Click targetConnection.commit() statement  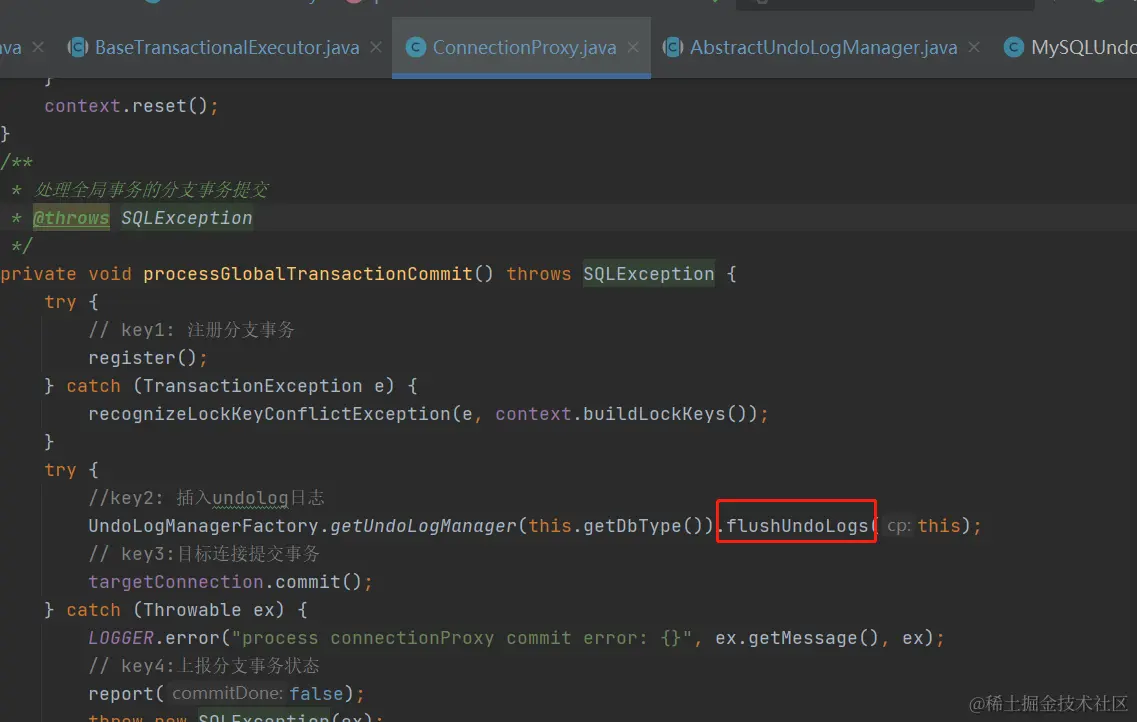click(x=230, y=582)
